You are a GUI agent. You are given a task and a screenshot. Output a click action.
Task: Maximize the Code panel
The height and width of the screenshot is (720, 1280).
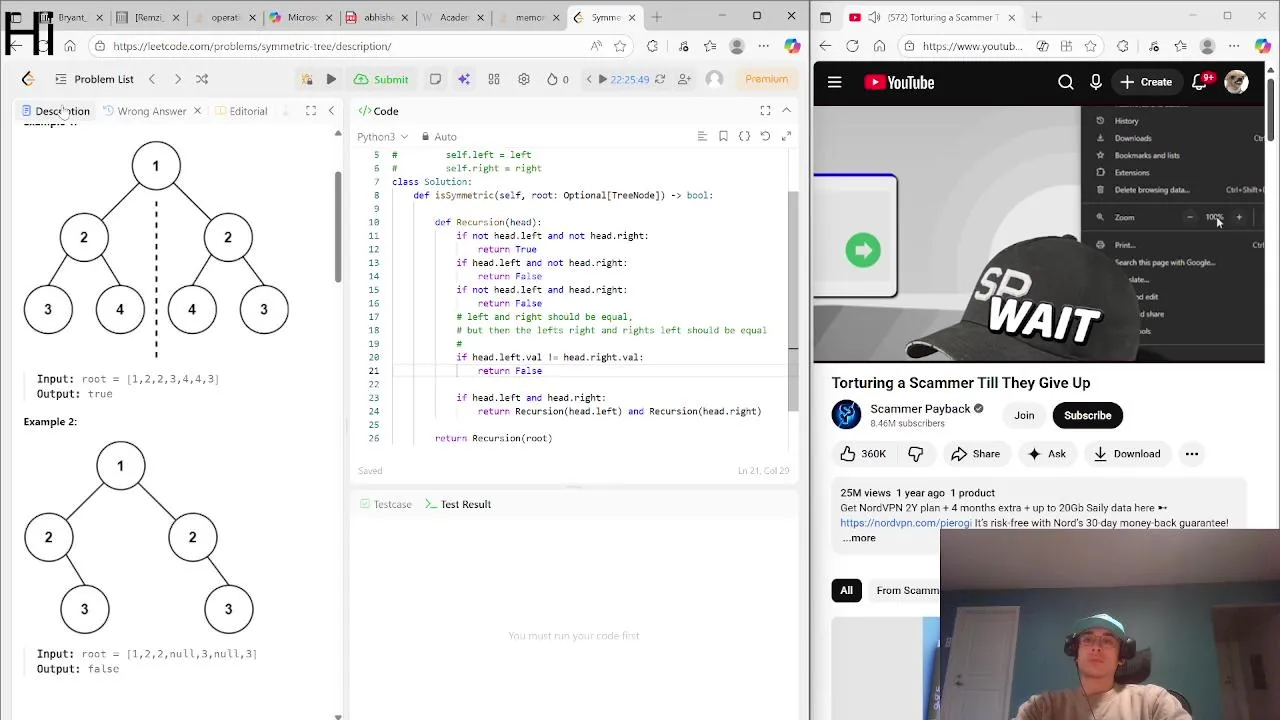765,111
